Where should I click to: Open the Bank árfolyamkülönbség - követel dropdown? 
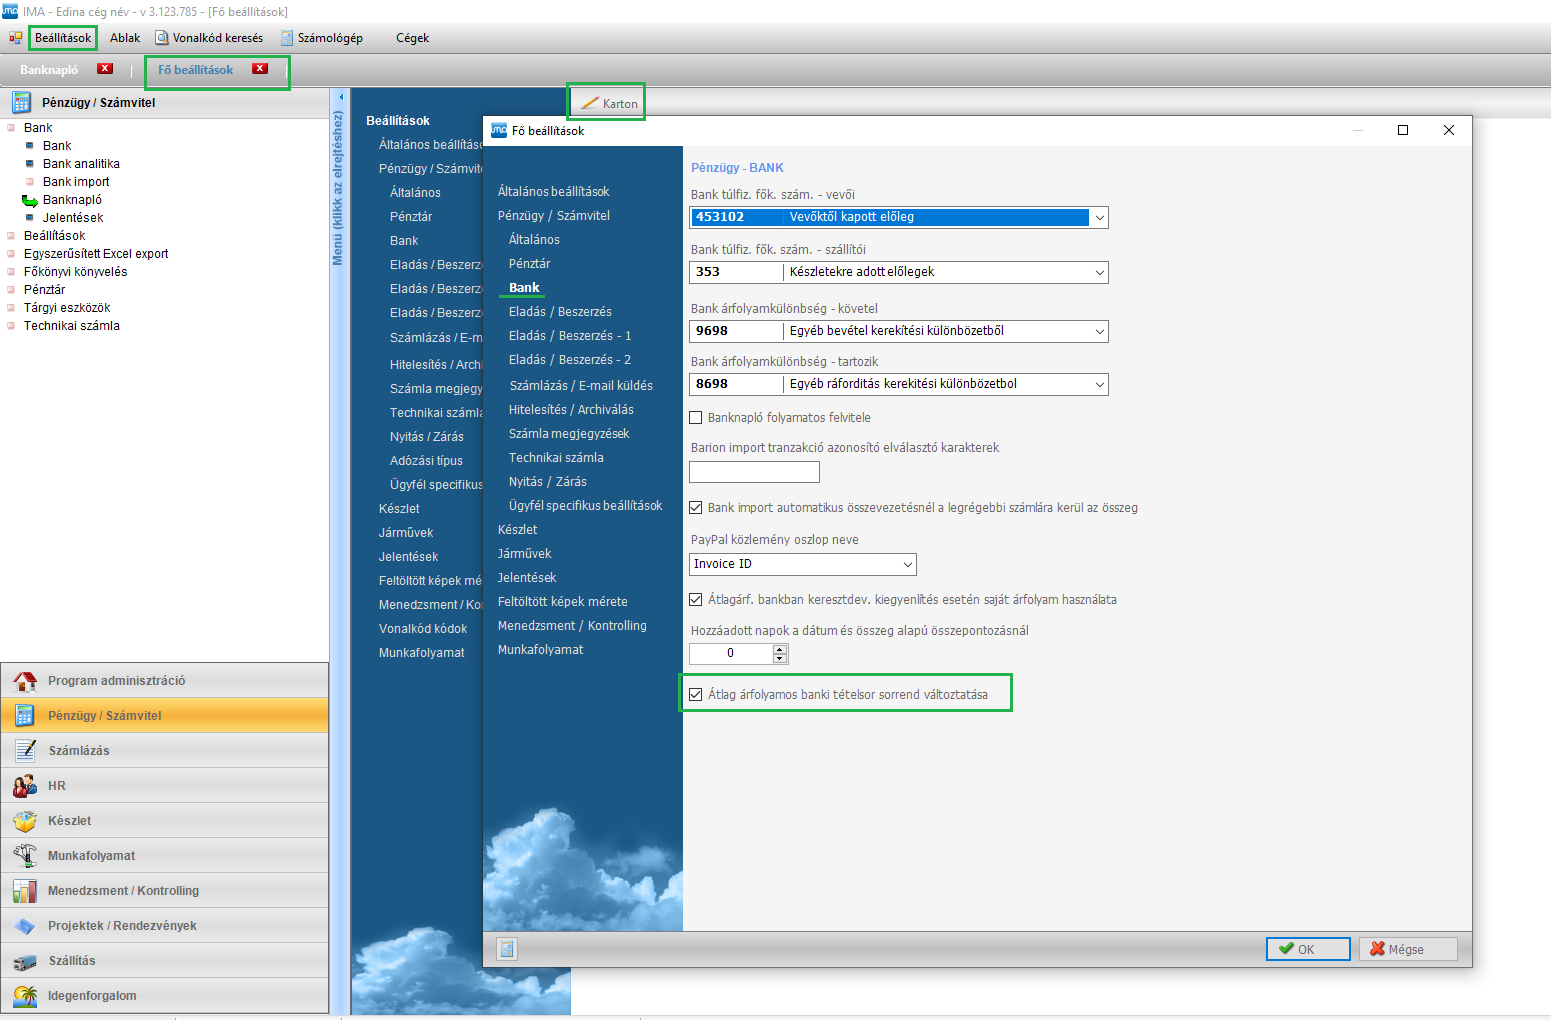(x=1099, y=332)
